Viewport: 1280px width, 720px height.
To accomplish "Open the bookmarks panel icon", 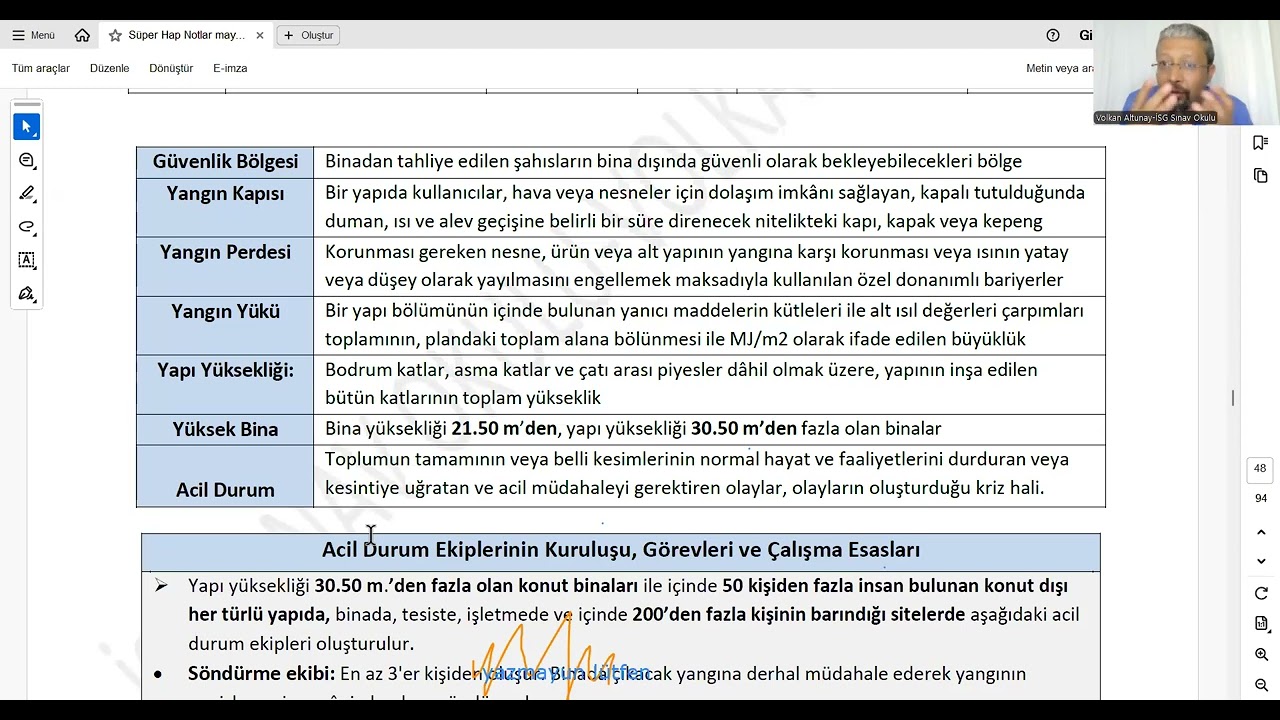I will pyautogui.click(x=1261, y=143).
